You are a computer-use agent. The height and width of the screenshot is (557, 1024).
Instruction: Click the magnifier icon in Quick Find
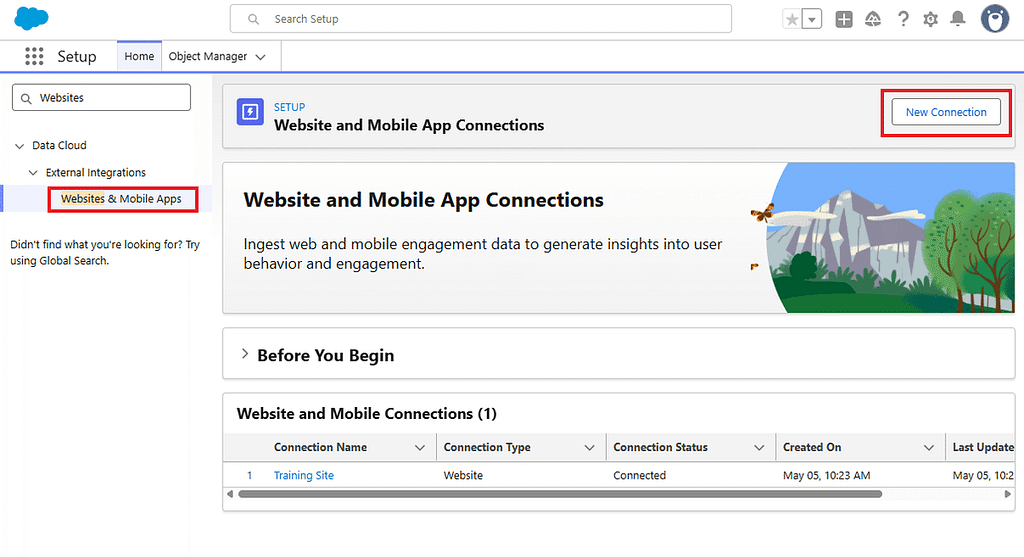click(x=26, y=99)
